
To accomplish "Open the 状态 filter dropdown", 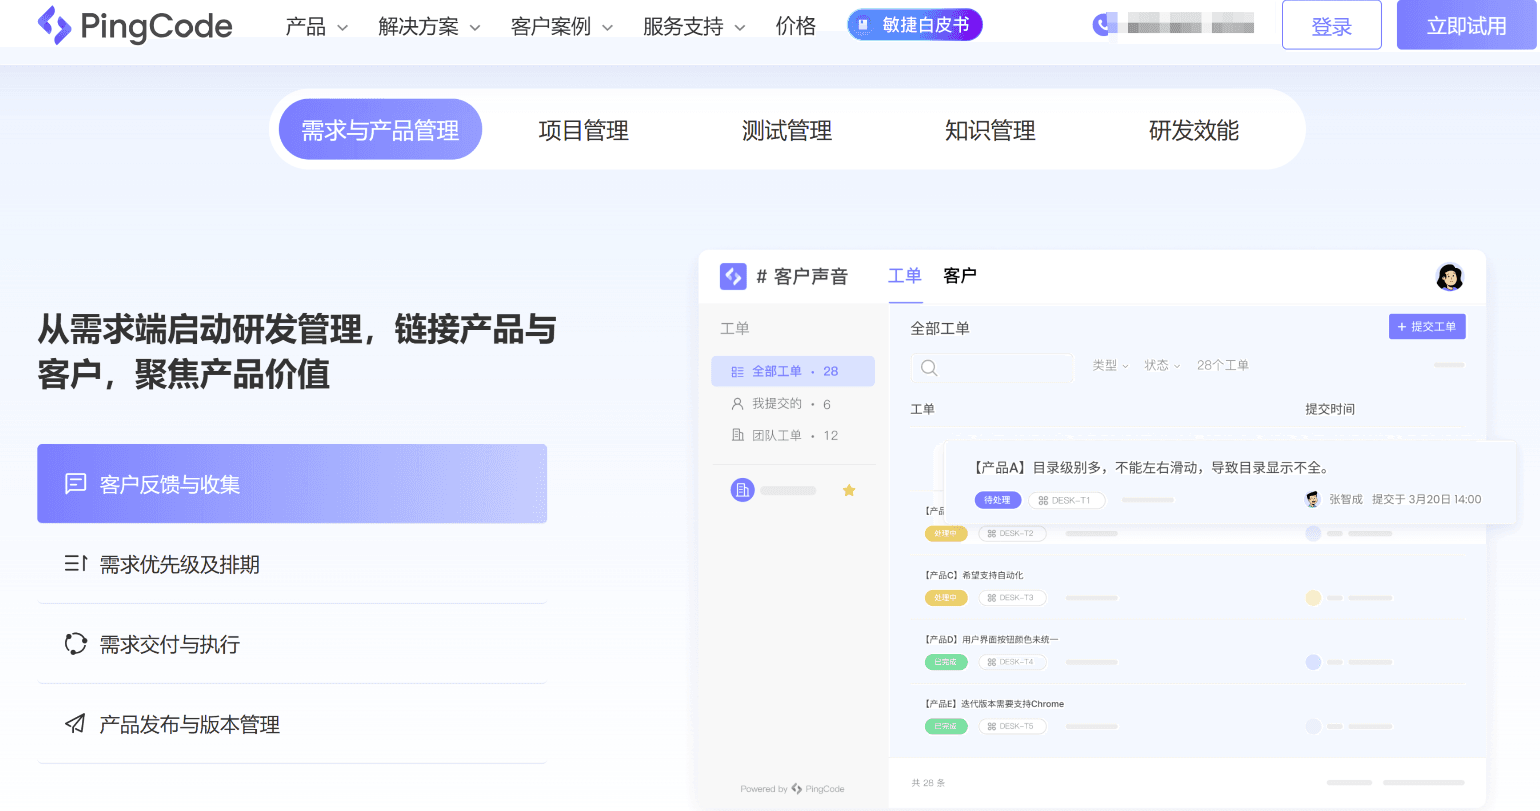I will point(1162,366).
